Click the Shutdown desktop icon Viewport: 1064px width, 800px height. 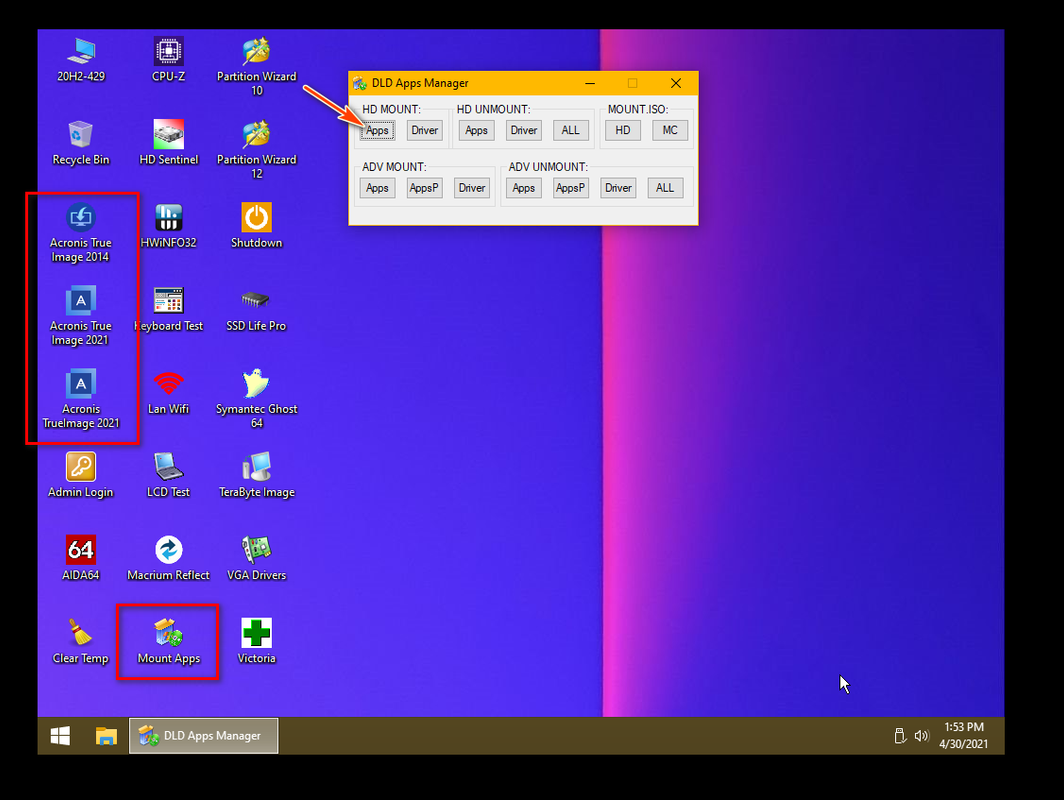pyautogui.click(x=256, y=226)
